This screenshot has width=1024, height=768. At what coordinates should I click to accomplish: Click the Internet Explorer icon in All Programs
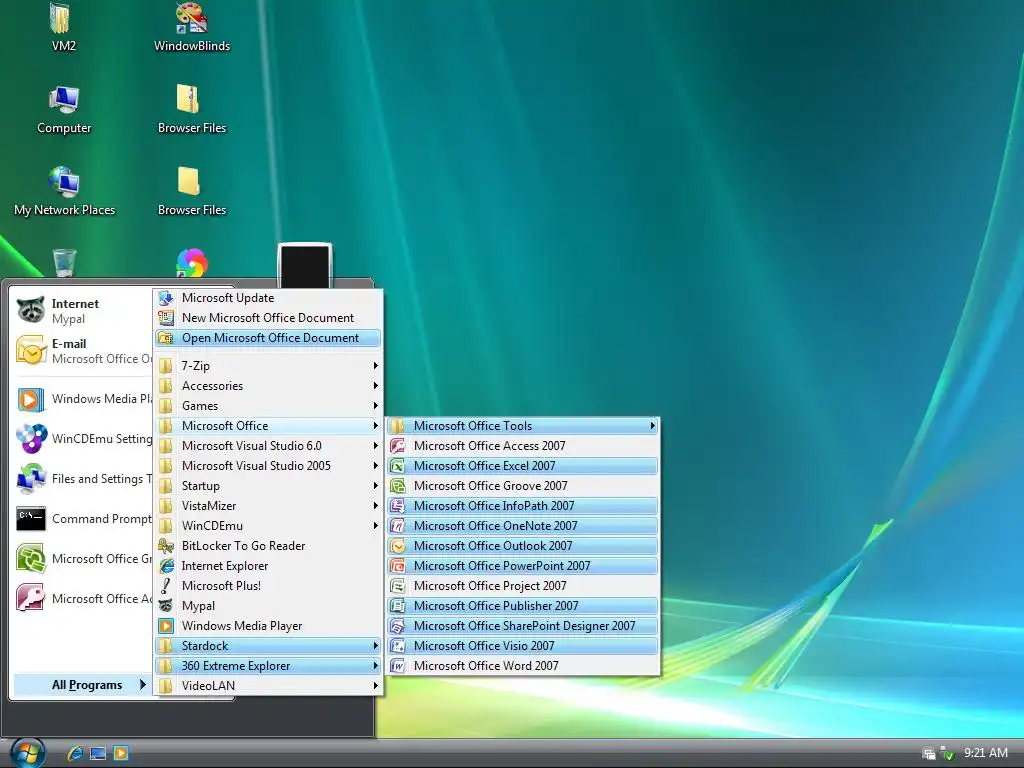(x=166, y=566)
